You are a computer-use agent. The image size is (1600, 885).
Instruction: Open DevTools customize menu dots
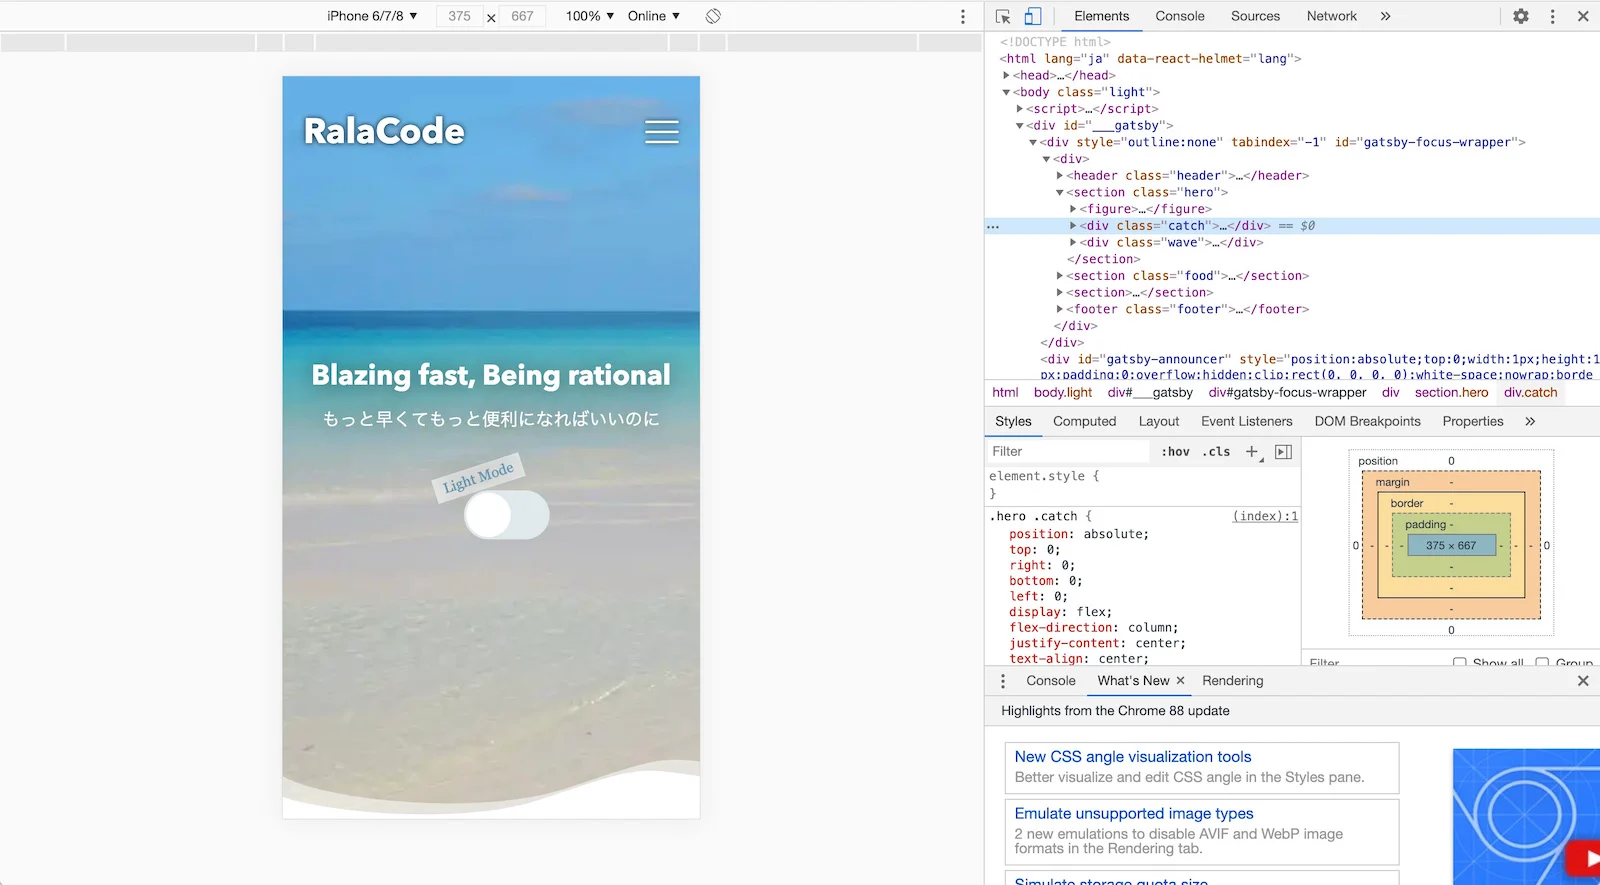1552,16
